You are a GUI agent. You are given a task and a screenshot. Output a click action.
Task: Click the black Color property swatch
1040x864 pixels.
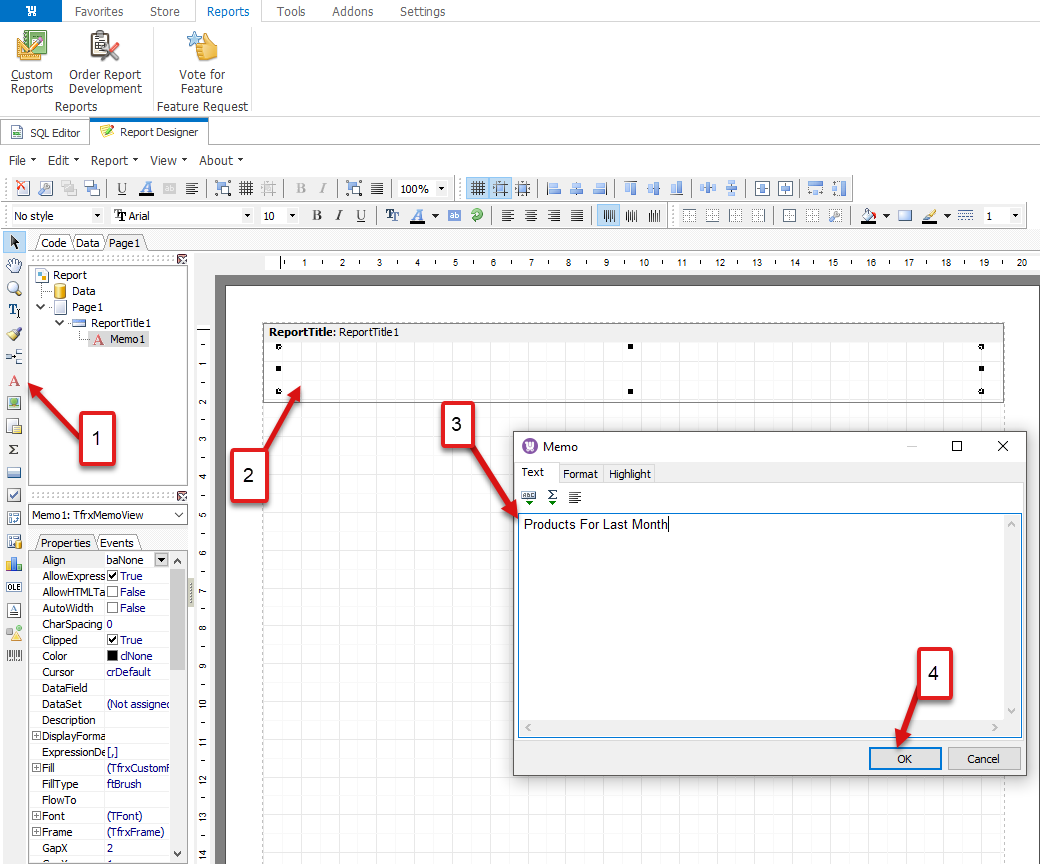(x=113, y=656)
